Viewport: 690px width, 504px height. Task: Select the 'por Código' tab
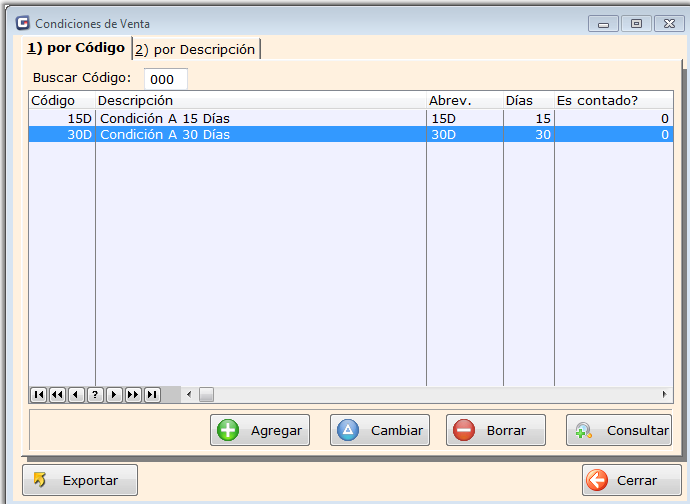76,48
